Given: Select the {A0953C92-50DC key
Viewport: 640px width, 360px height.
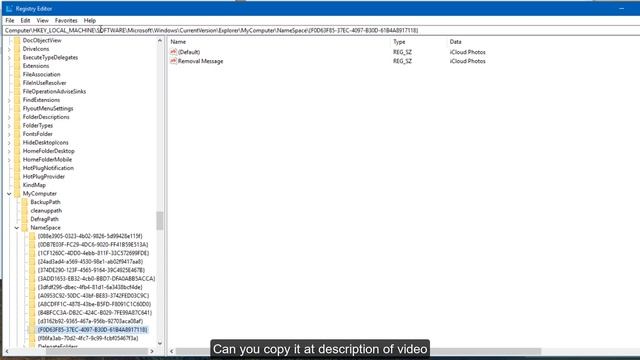Looking at the screenshot, I should click(93, 296).
